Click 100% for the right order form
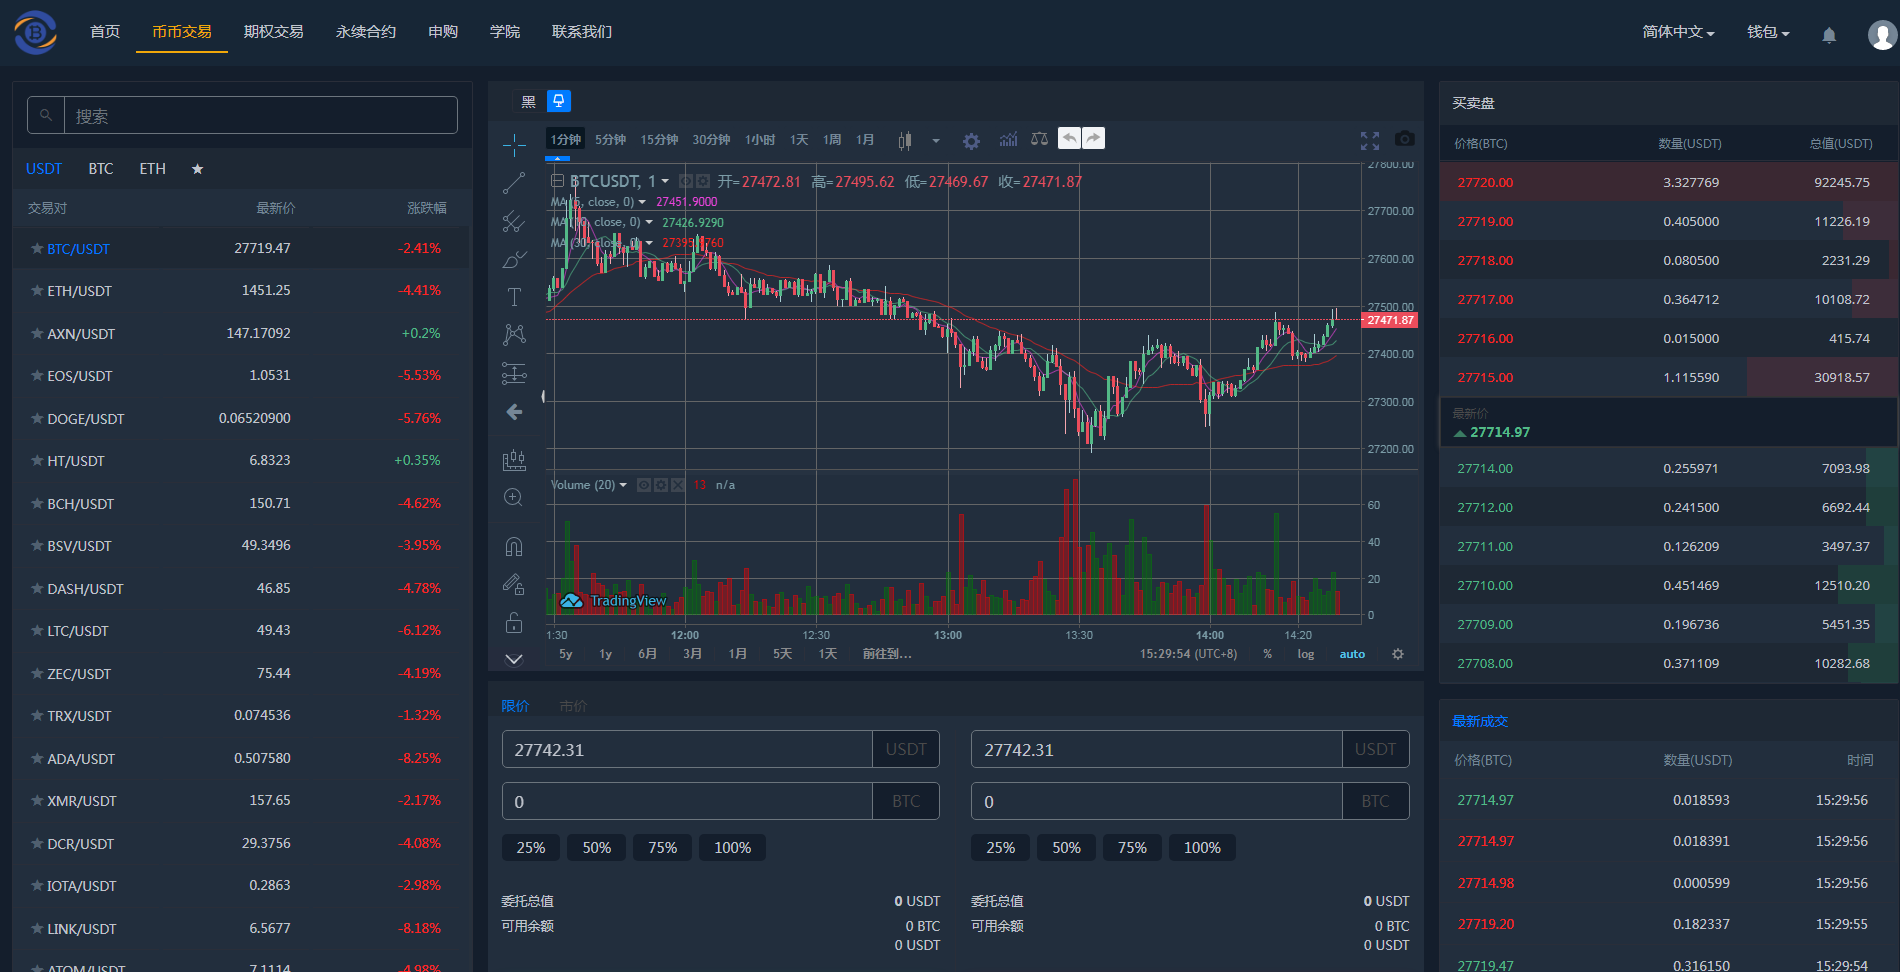 pos(1202,848)
